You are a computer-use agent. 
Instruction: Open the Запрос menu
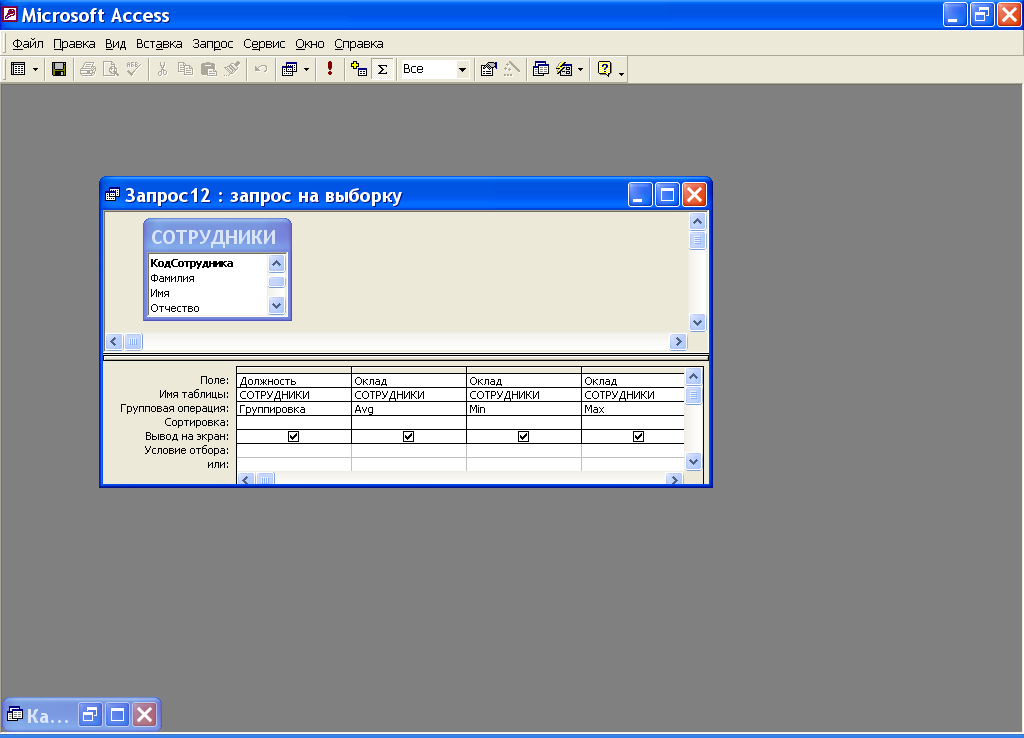213,44
